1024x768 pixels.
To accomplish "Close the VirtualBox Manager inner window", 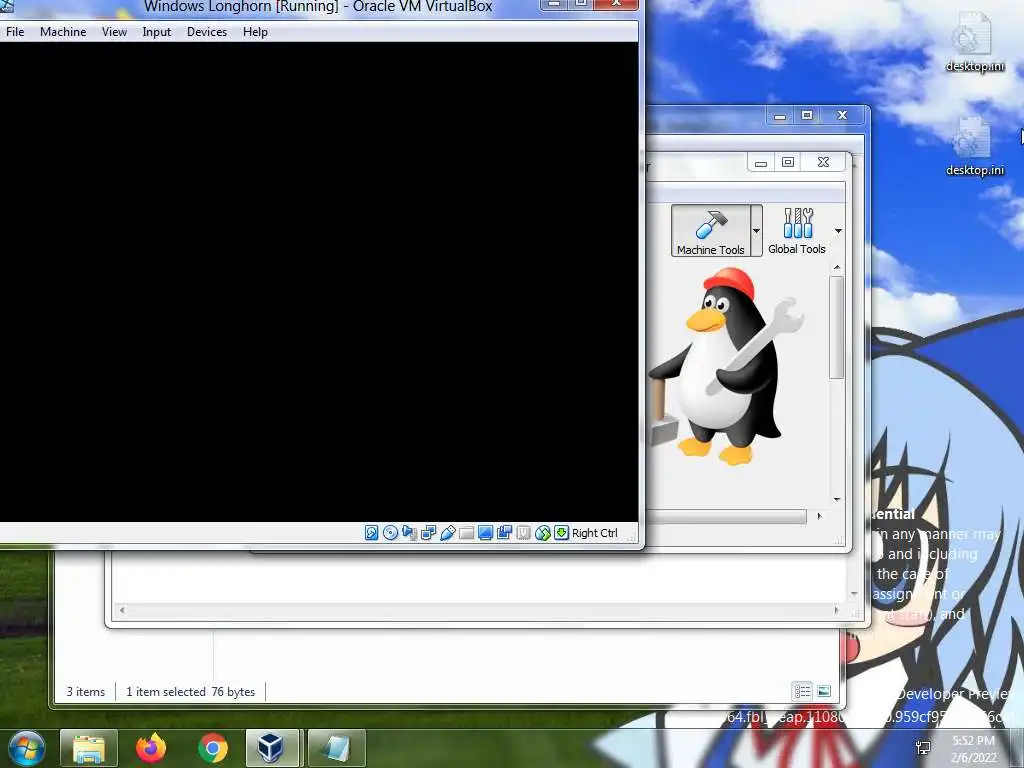I will click(x=824, y=162).
